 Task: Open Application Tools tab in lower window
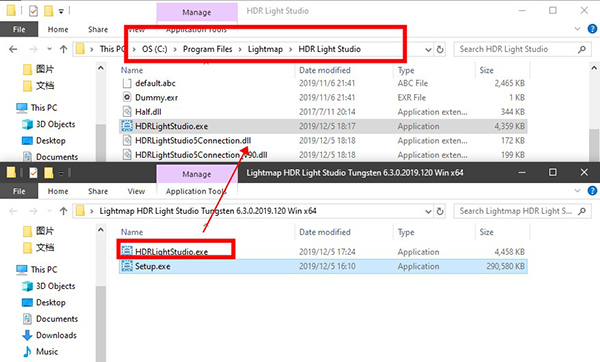click(196, 191)
